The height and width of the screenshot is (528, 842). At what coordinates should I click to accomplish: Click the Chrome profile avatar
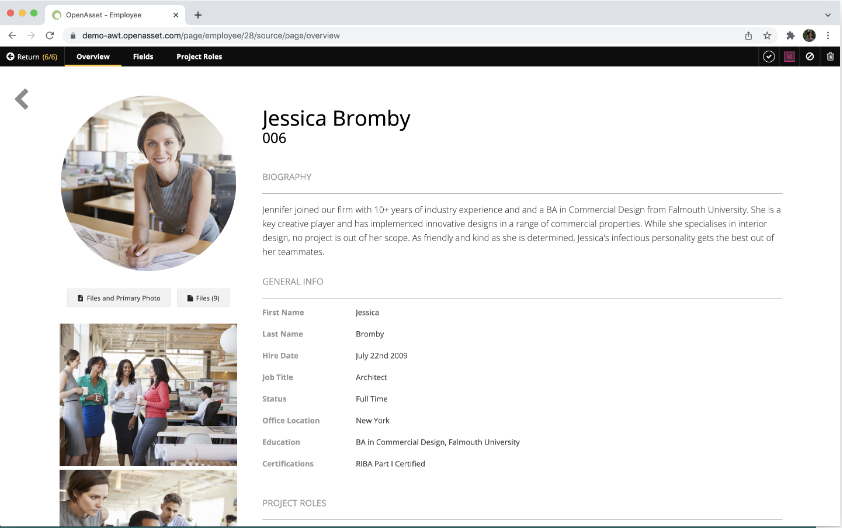click(809, 35)
